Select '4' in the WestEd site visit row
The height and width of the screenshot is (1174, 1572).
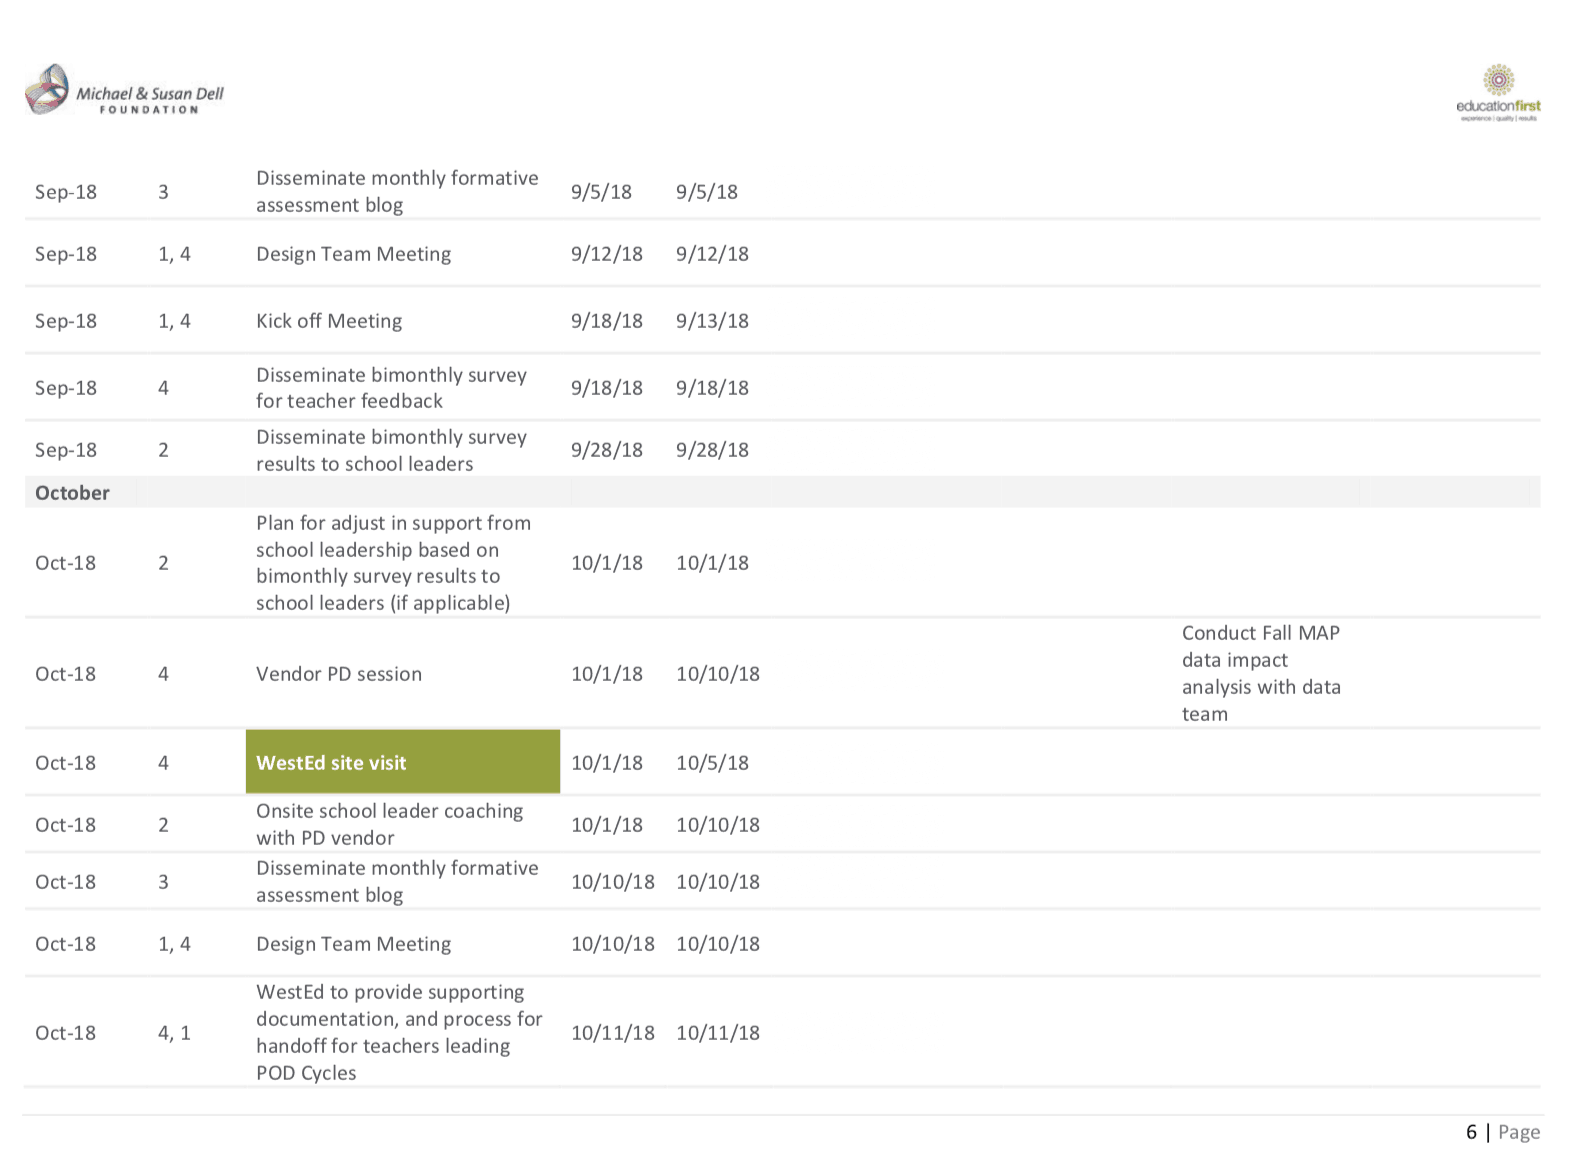click(x=163, y=763)
